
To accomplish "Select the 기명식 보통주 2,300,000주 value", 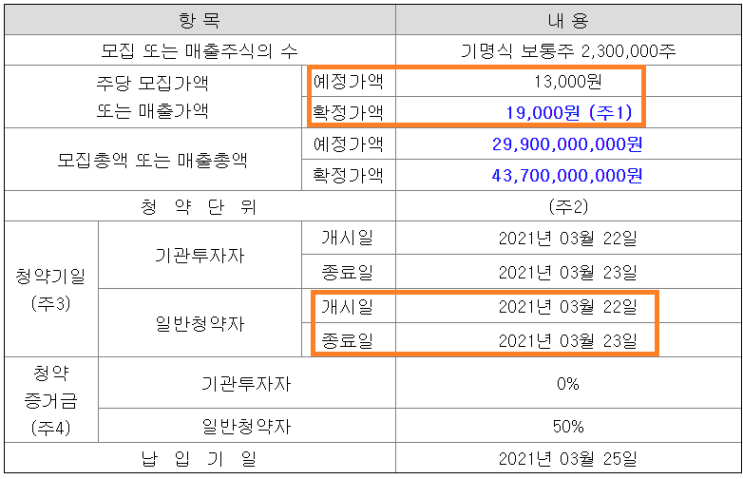I will pyautogui.click(x=568, y=50).
